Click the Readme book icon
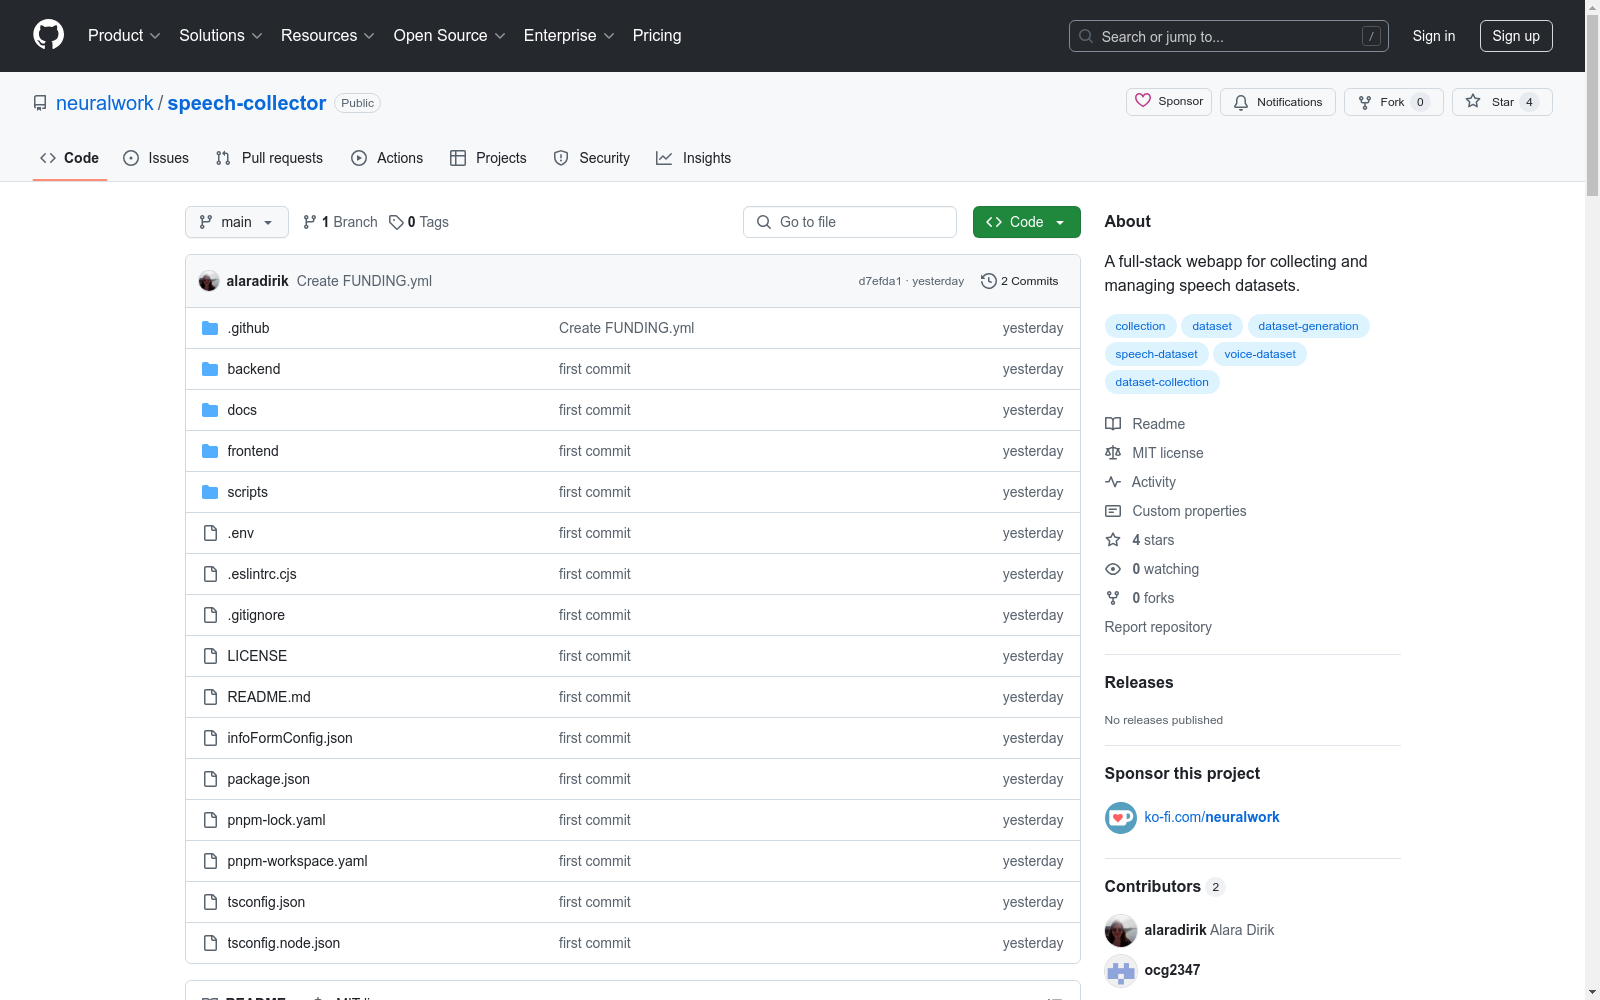 1113,424
